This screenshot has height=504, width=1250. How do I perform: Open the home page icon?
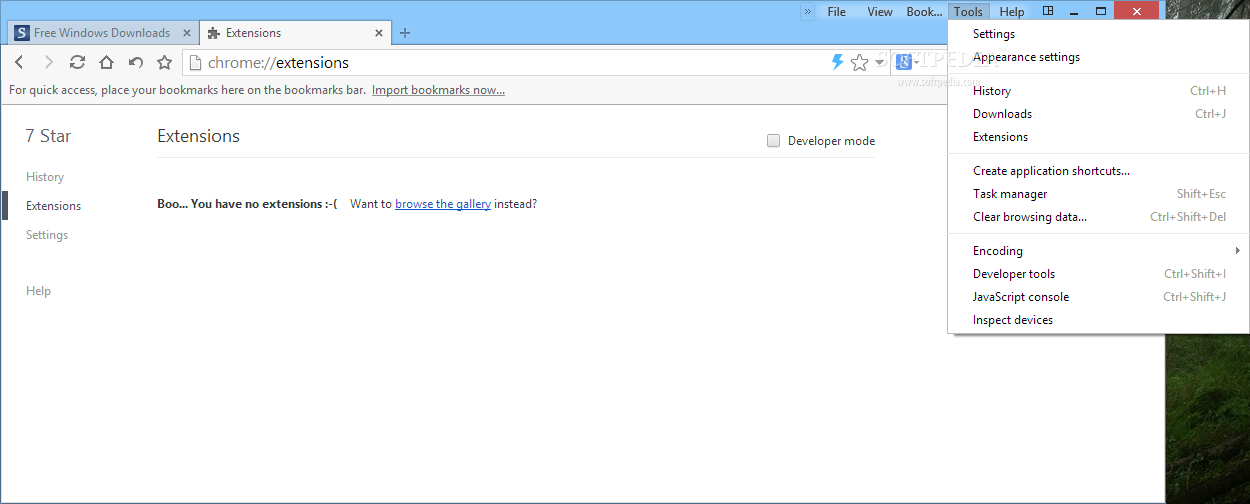[x=106, y=62]
